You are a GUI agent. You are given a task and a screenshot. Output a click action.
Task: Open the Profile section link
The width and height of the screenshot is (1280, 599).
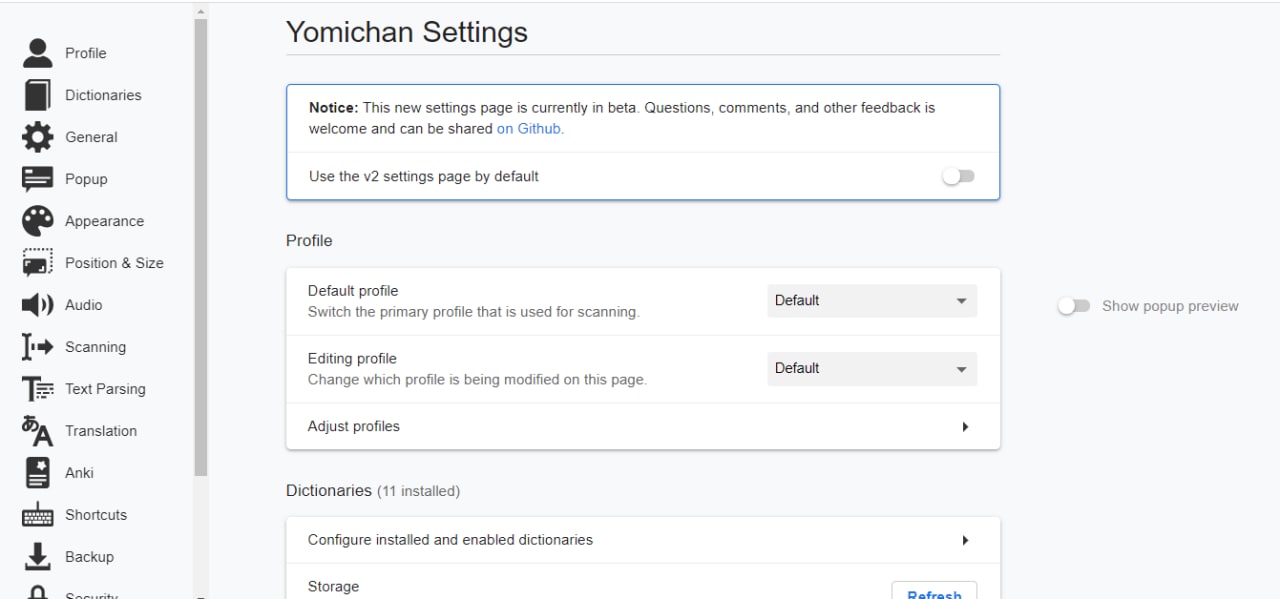pos(86,53)
